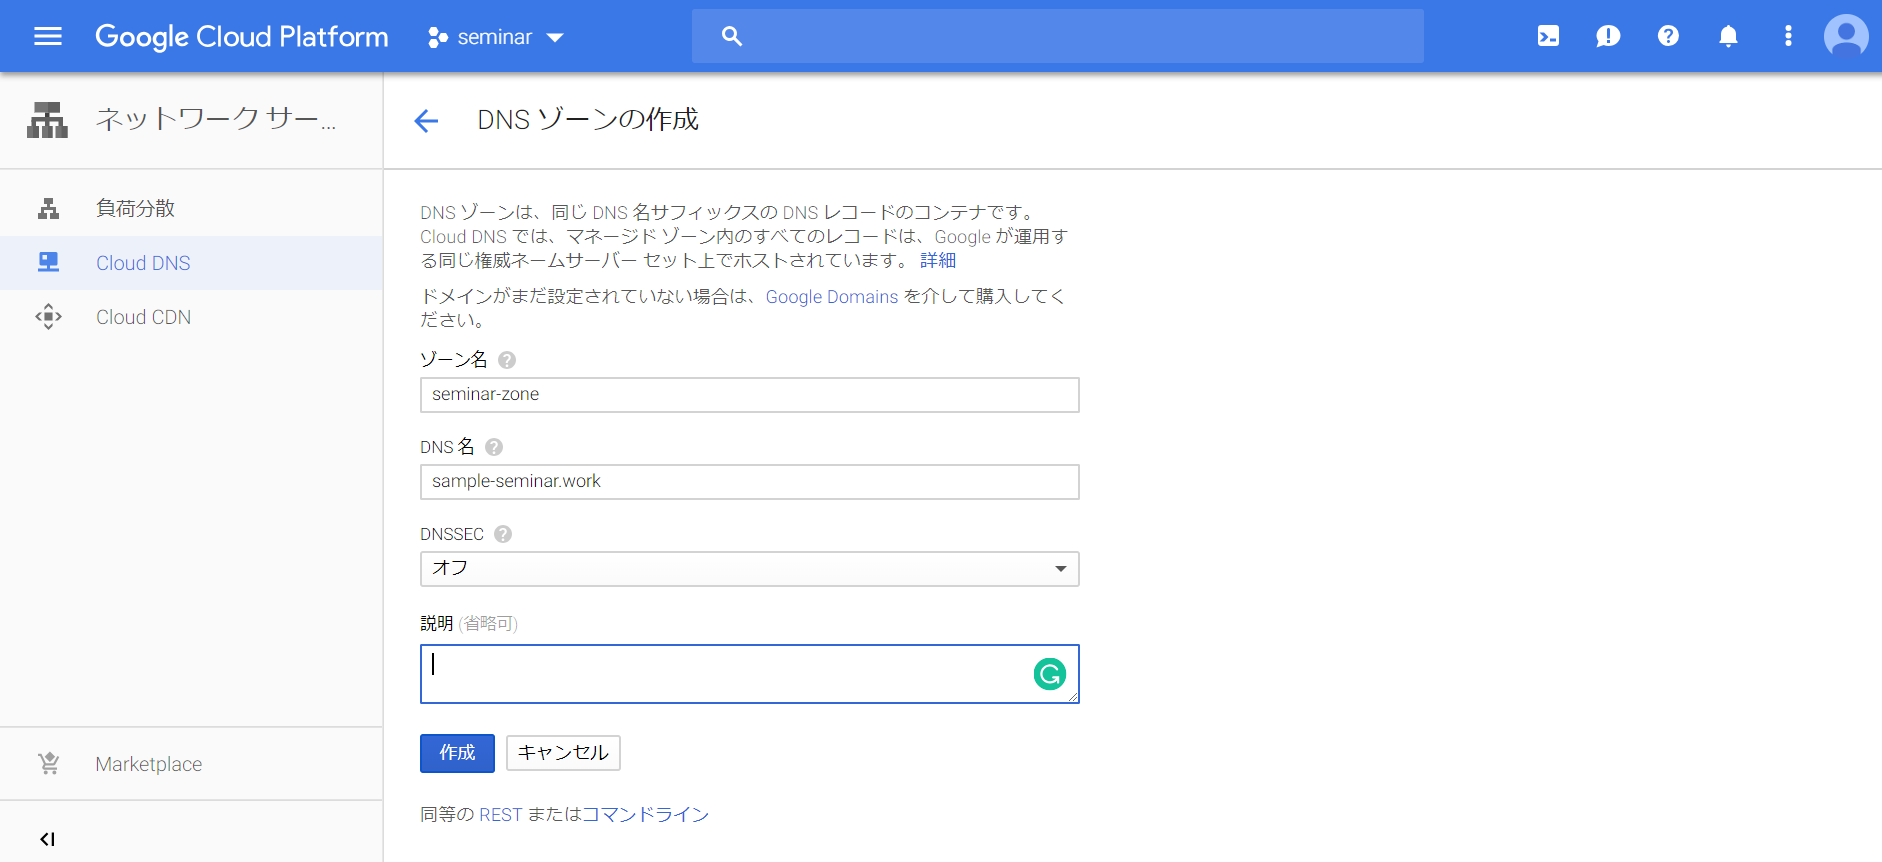Open the 詳細 link
This screenshot has height=862, width=1882.
coord(938,261)
